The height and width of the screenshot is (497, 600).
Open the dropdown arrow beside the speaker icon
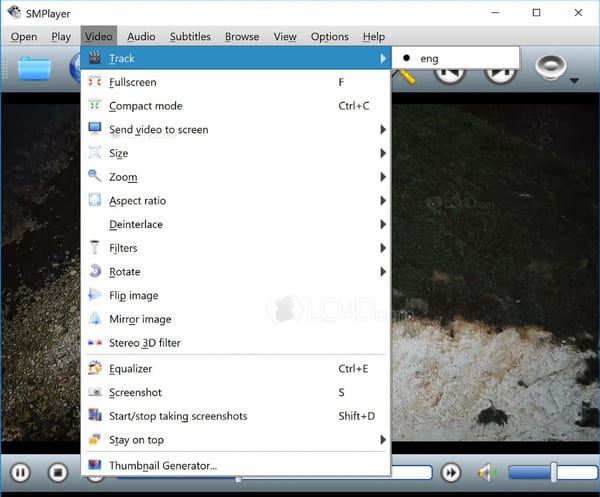(x=574, y=81)
